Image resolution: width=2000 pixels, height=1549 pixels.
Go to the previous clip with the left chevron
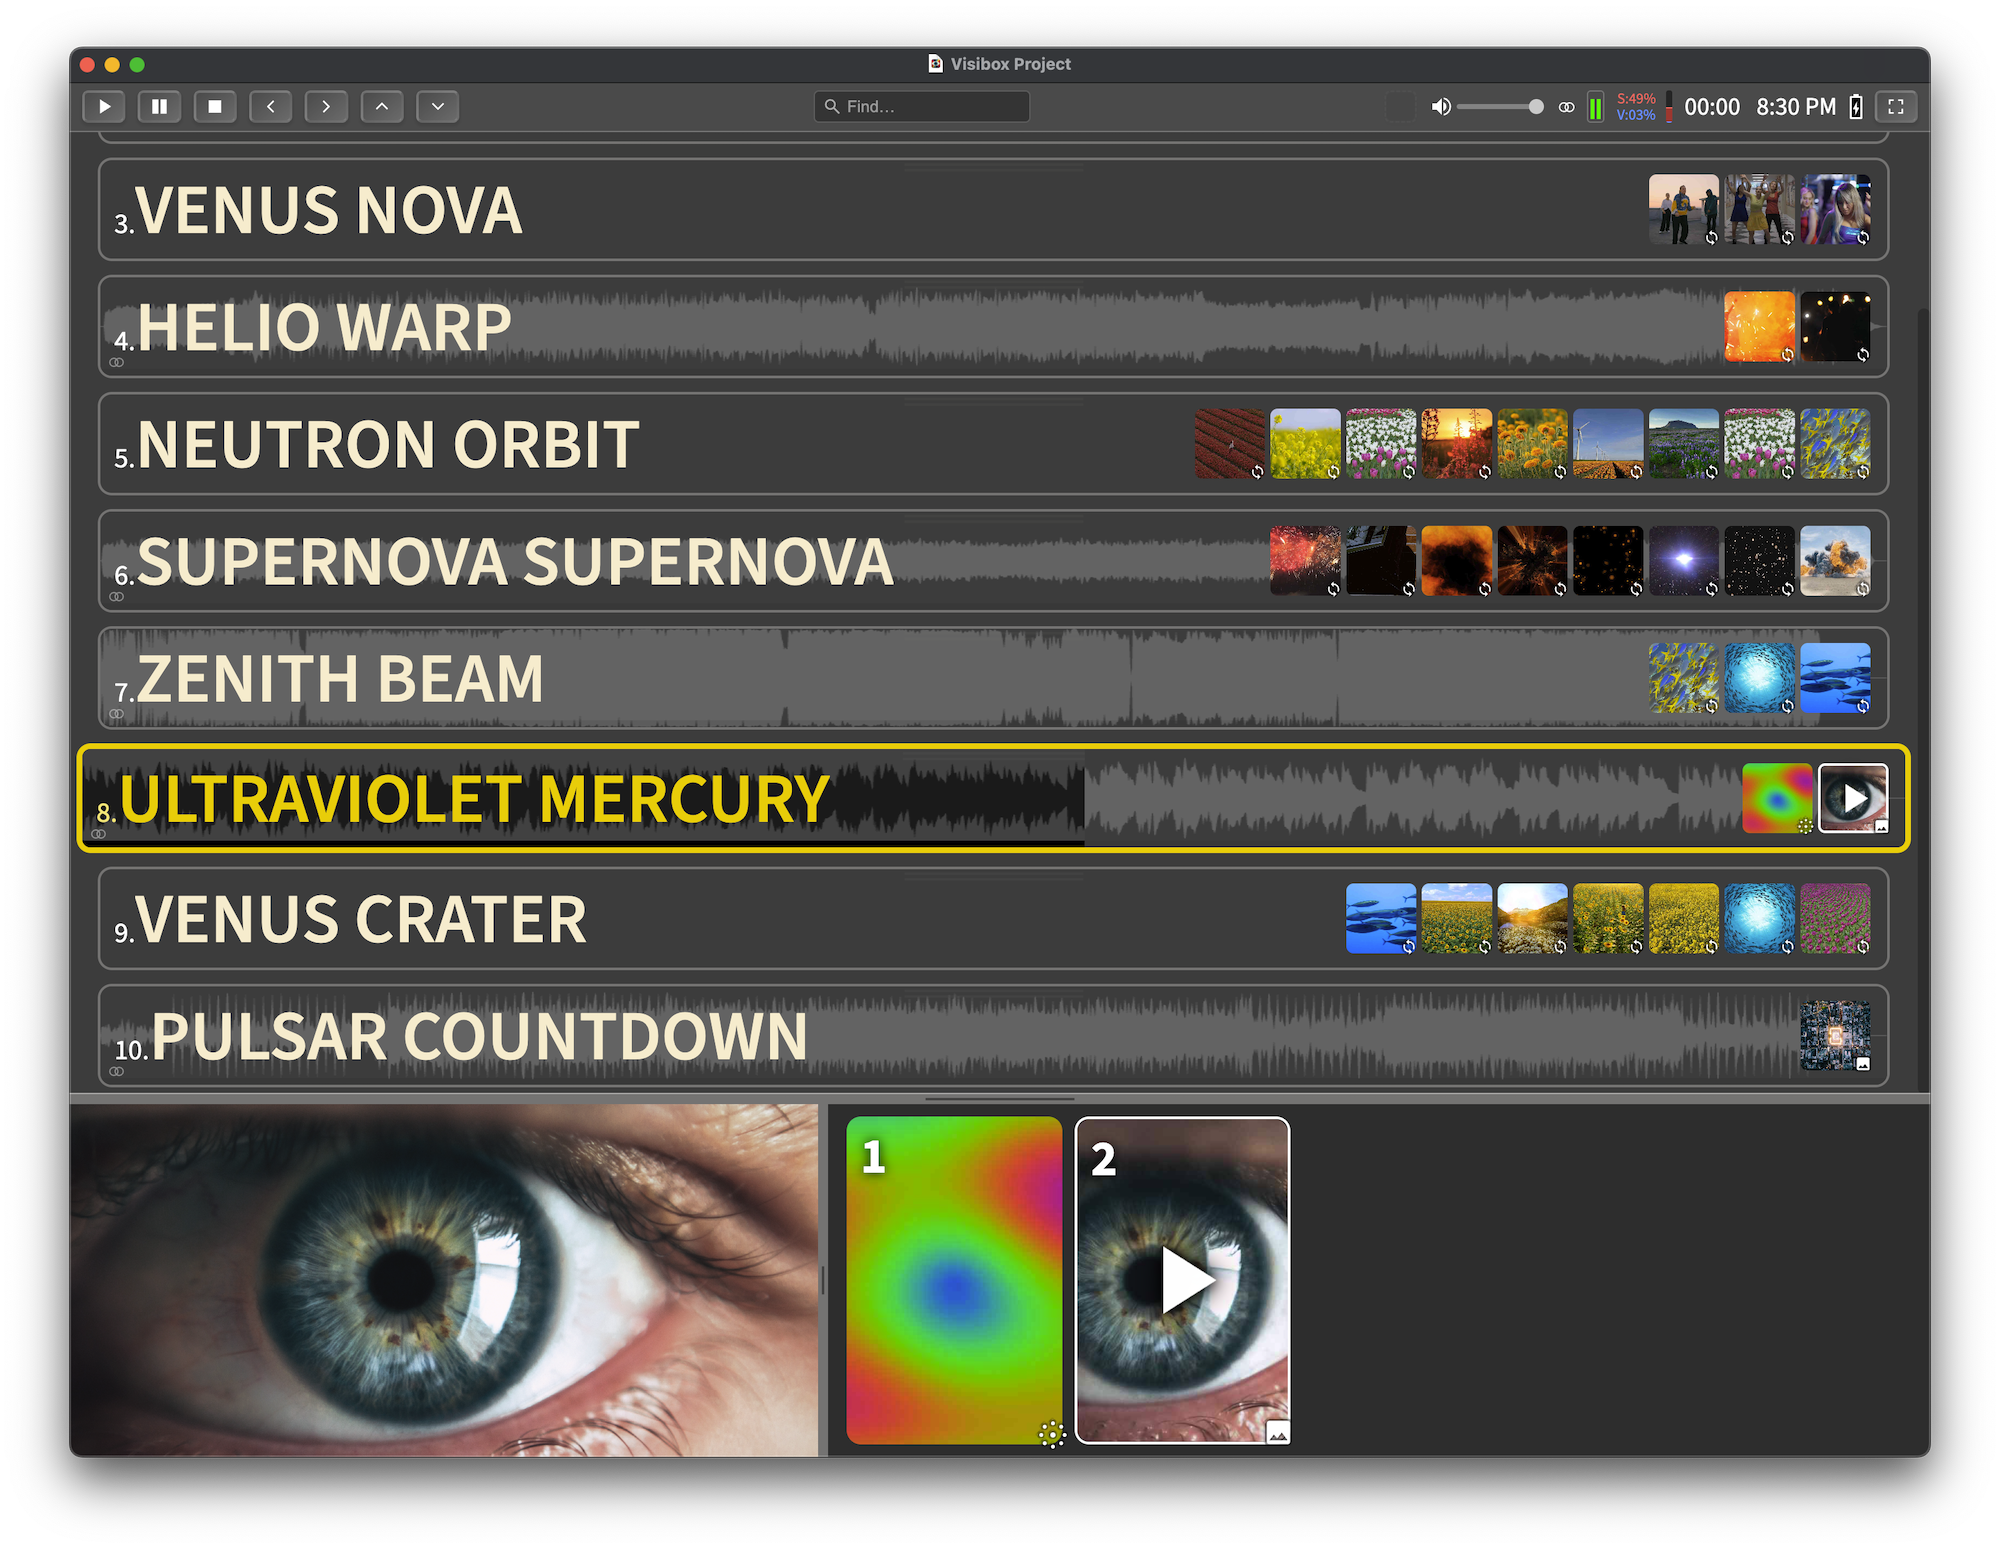pos(270,106)
